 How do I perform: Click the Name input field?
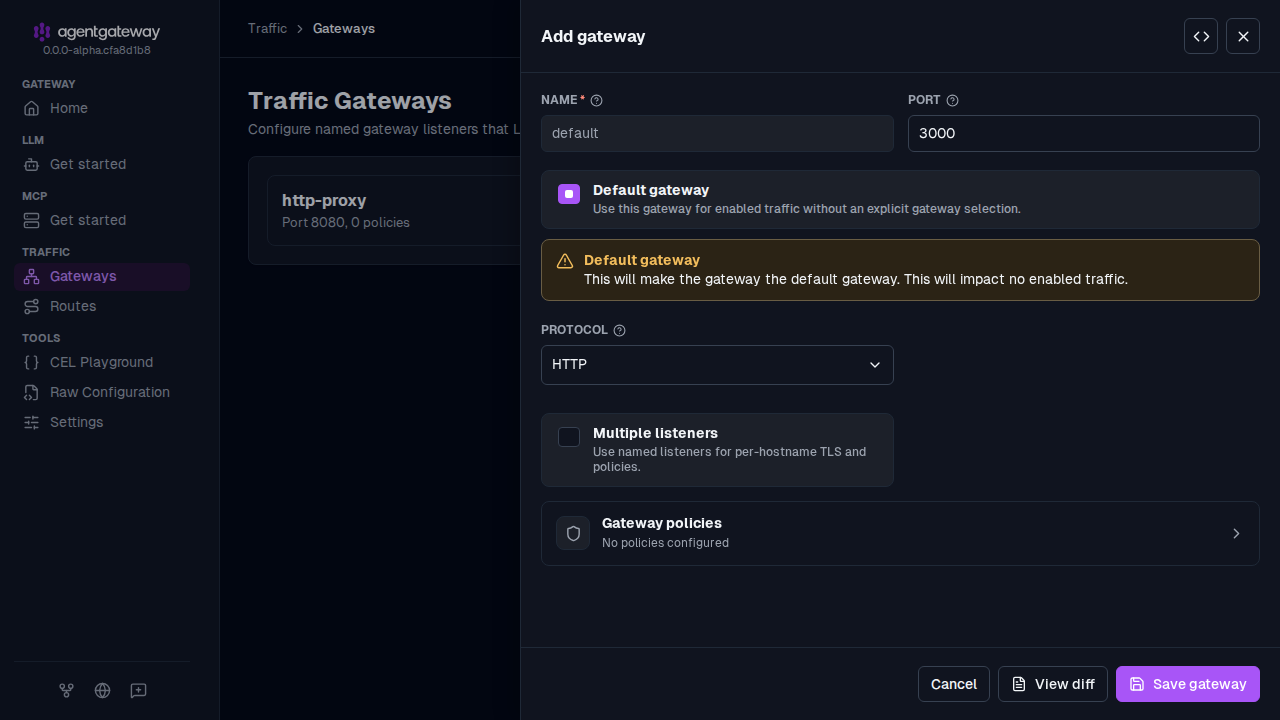[x=717, y=133]
